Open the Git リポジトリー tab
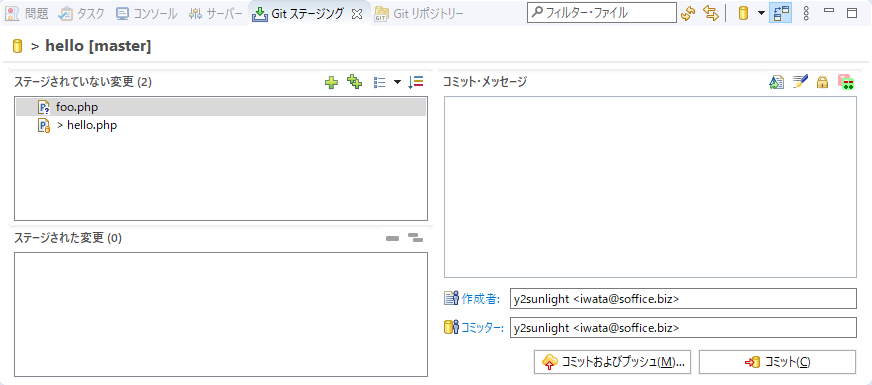 [419, 13]
